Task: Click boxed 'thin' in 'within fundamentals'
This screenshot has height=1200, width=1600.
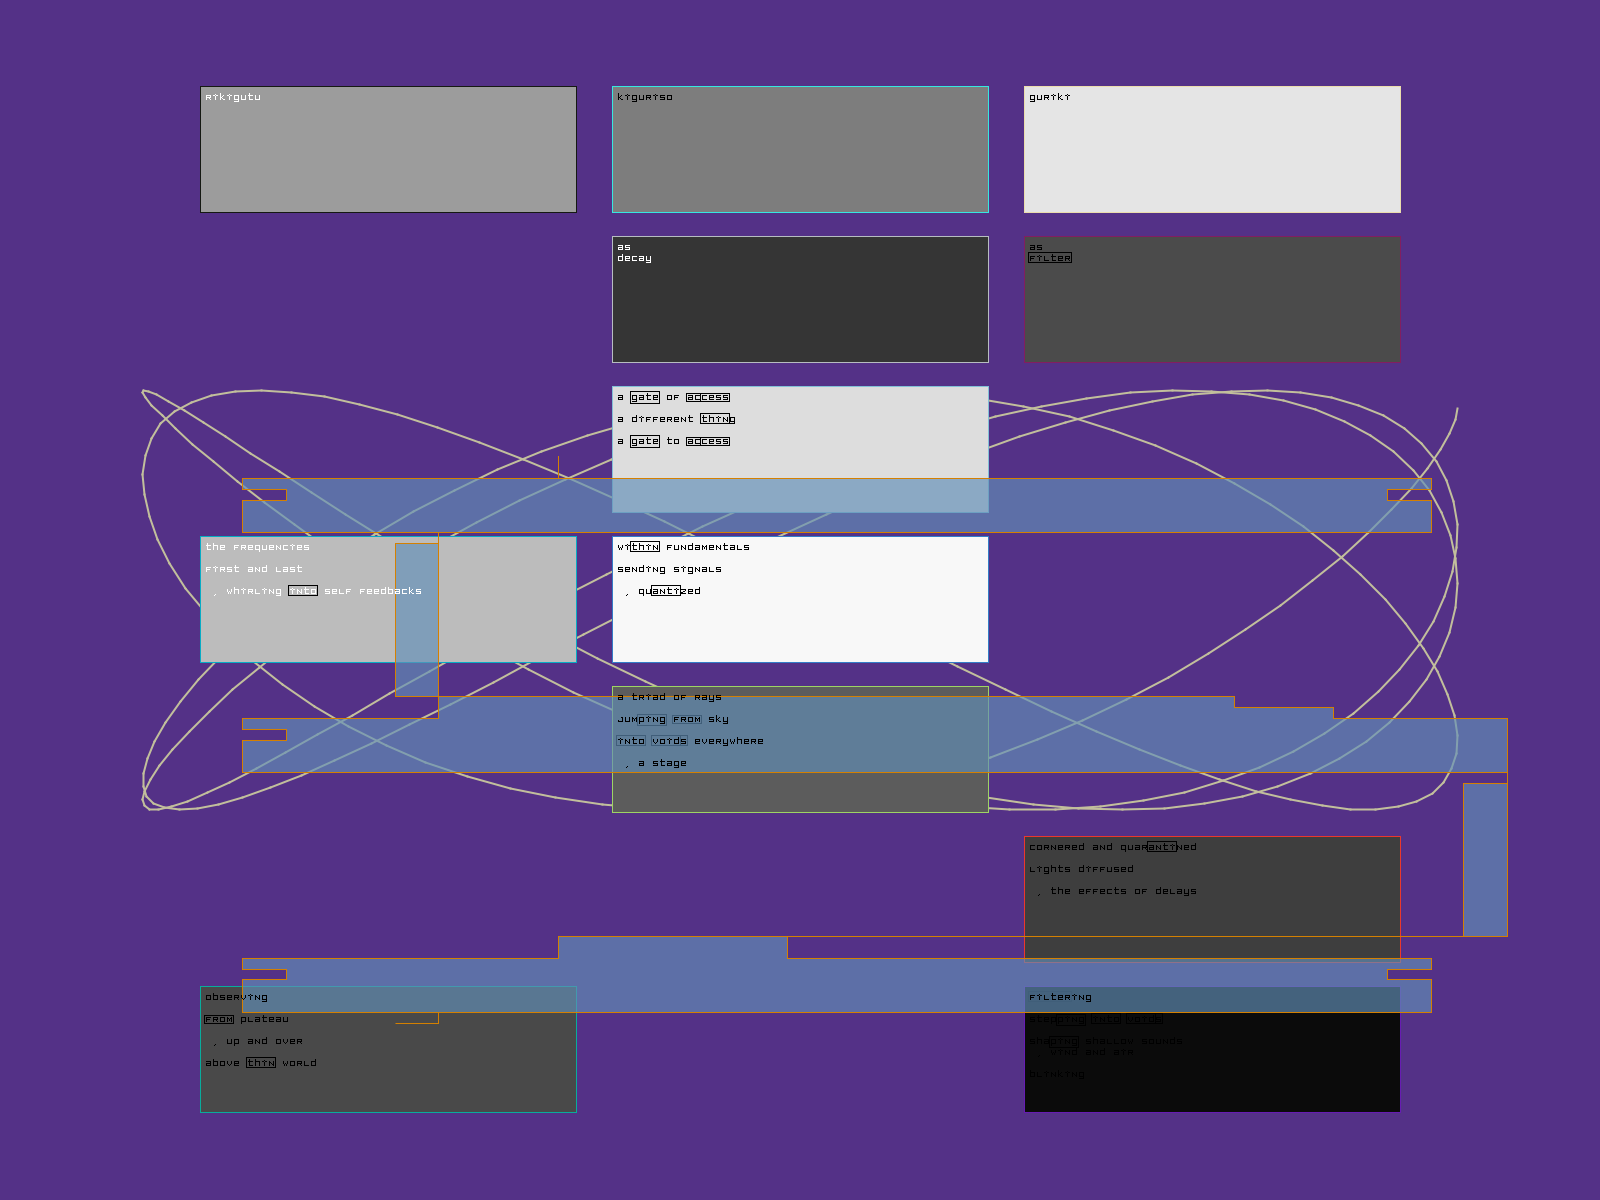Action: [x=644, y=547]
